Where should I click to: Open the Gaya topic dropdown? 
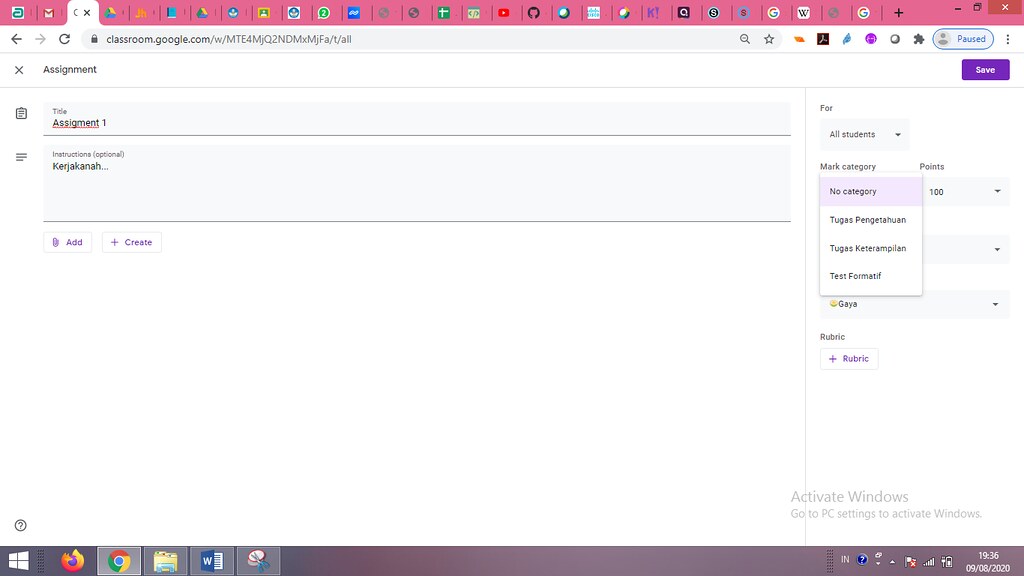(x=915, y=304)
